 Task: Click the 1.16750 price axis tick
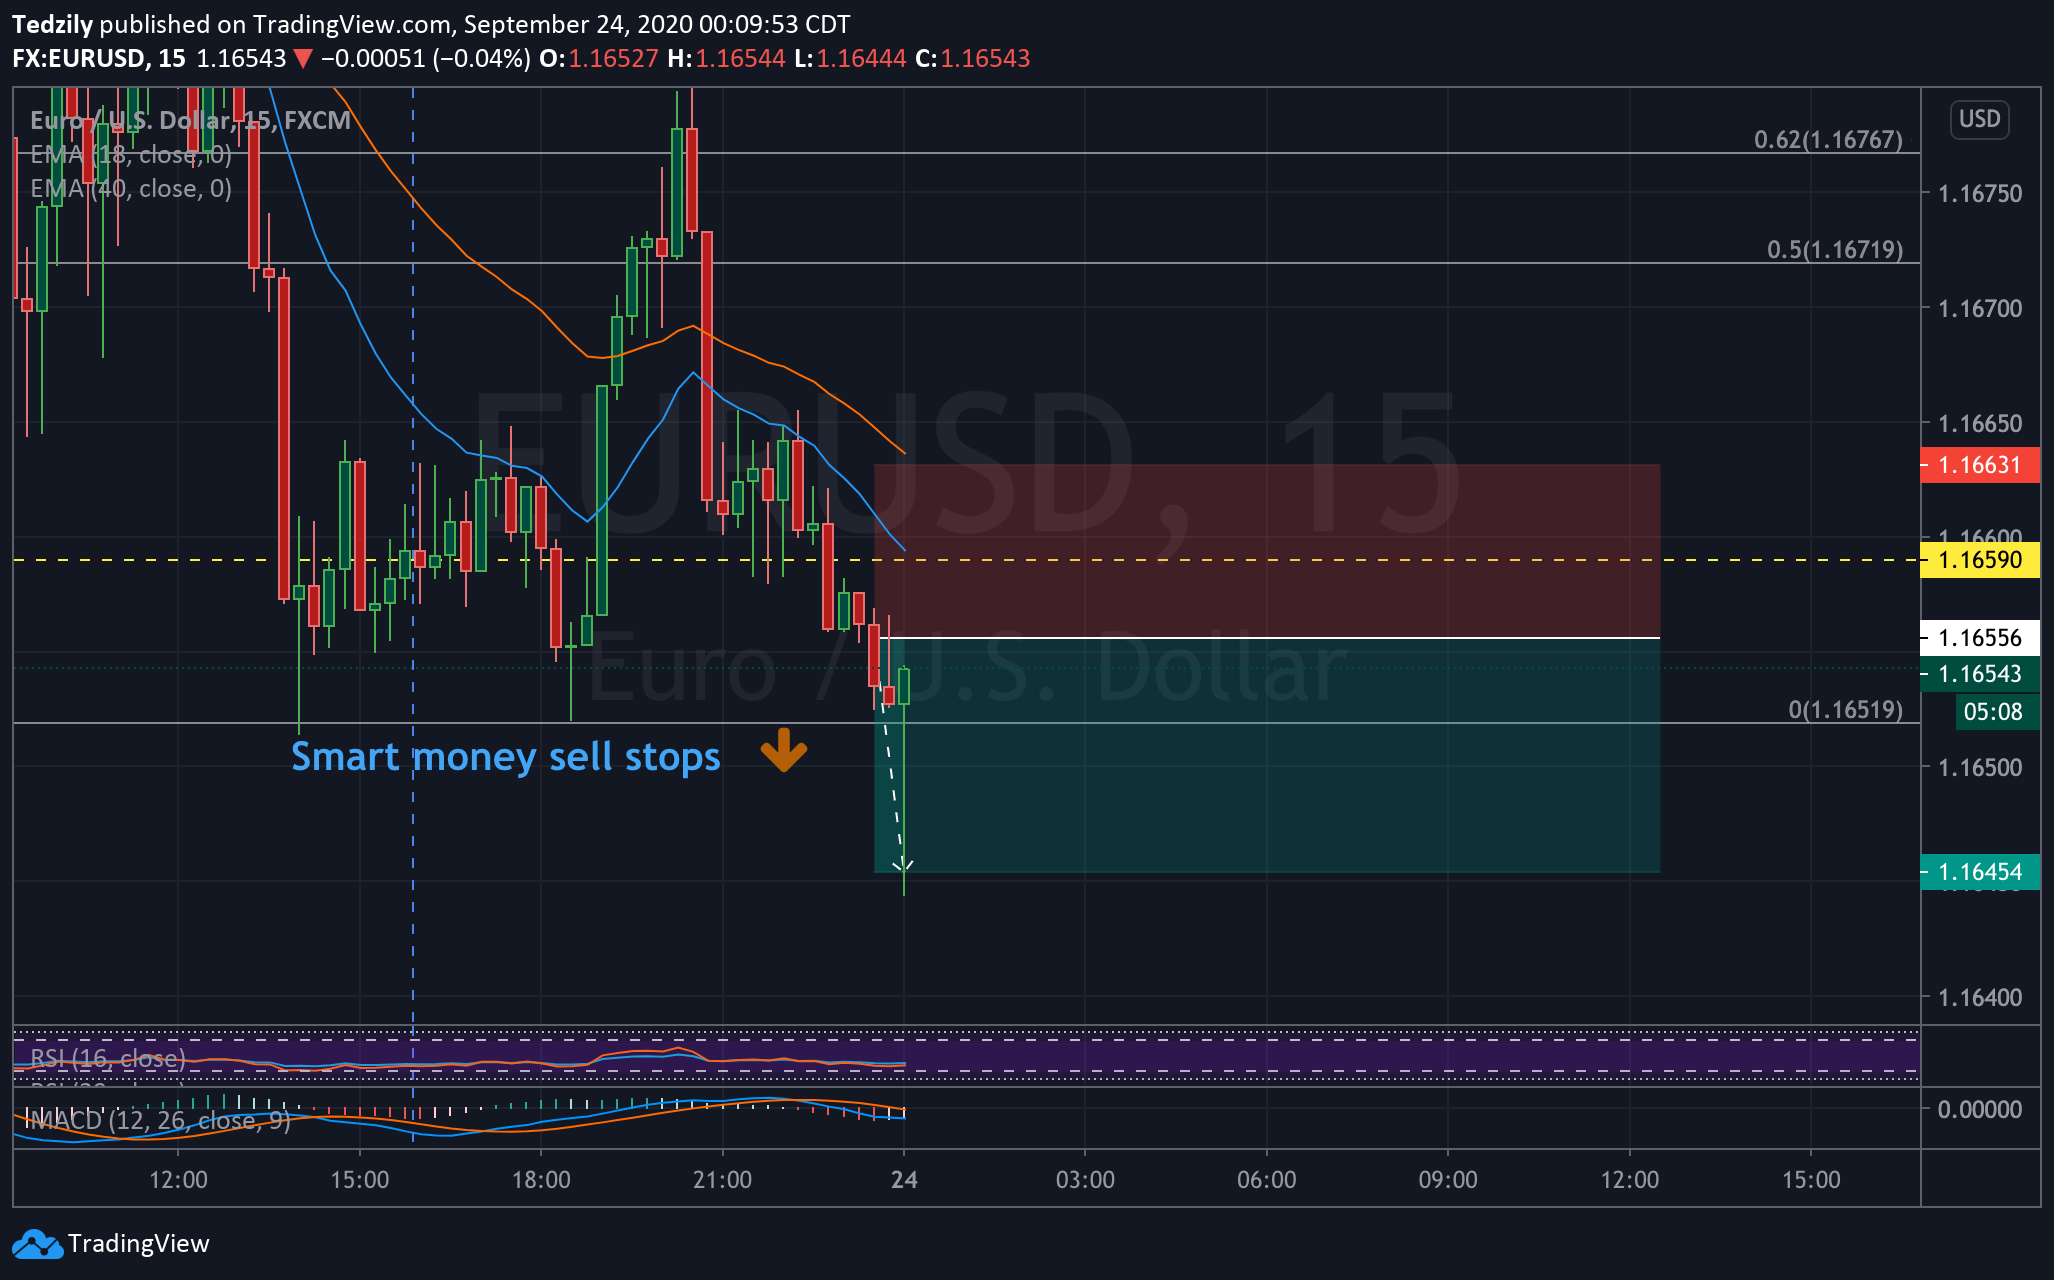1979,194
